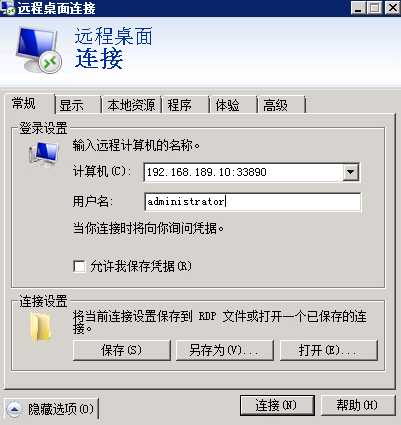Maximize the Remote Desktop window
Image resolution: width=401 pixels, height=425 pixels.
tap(375, 7)
